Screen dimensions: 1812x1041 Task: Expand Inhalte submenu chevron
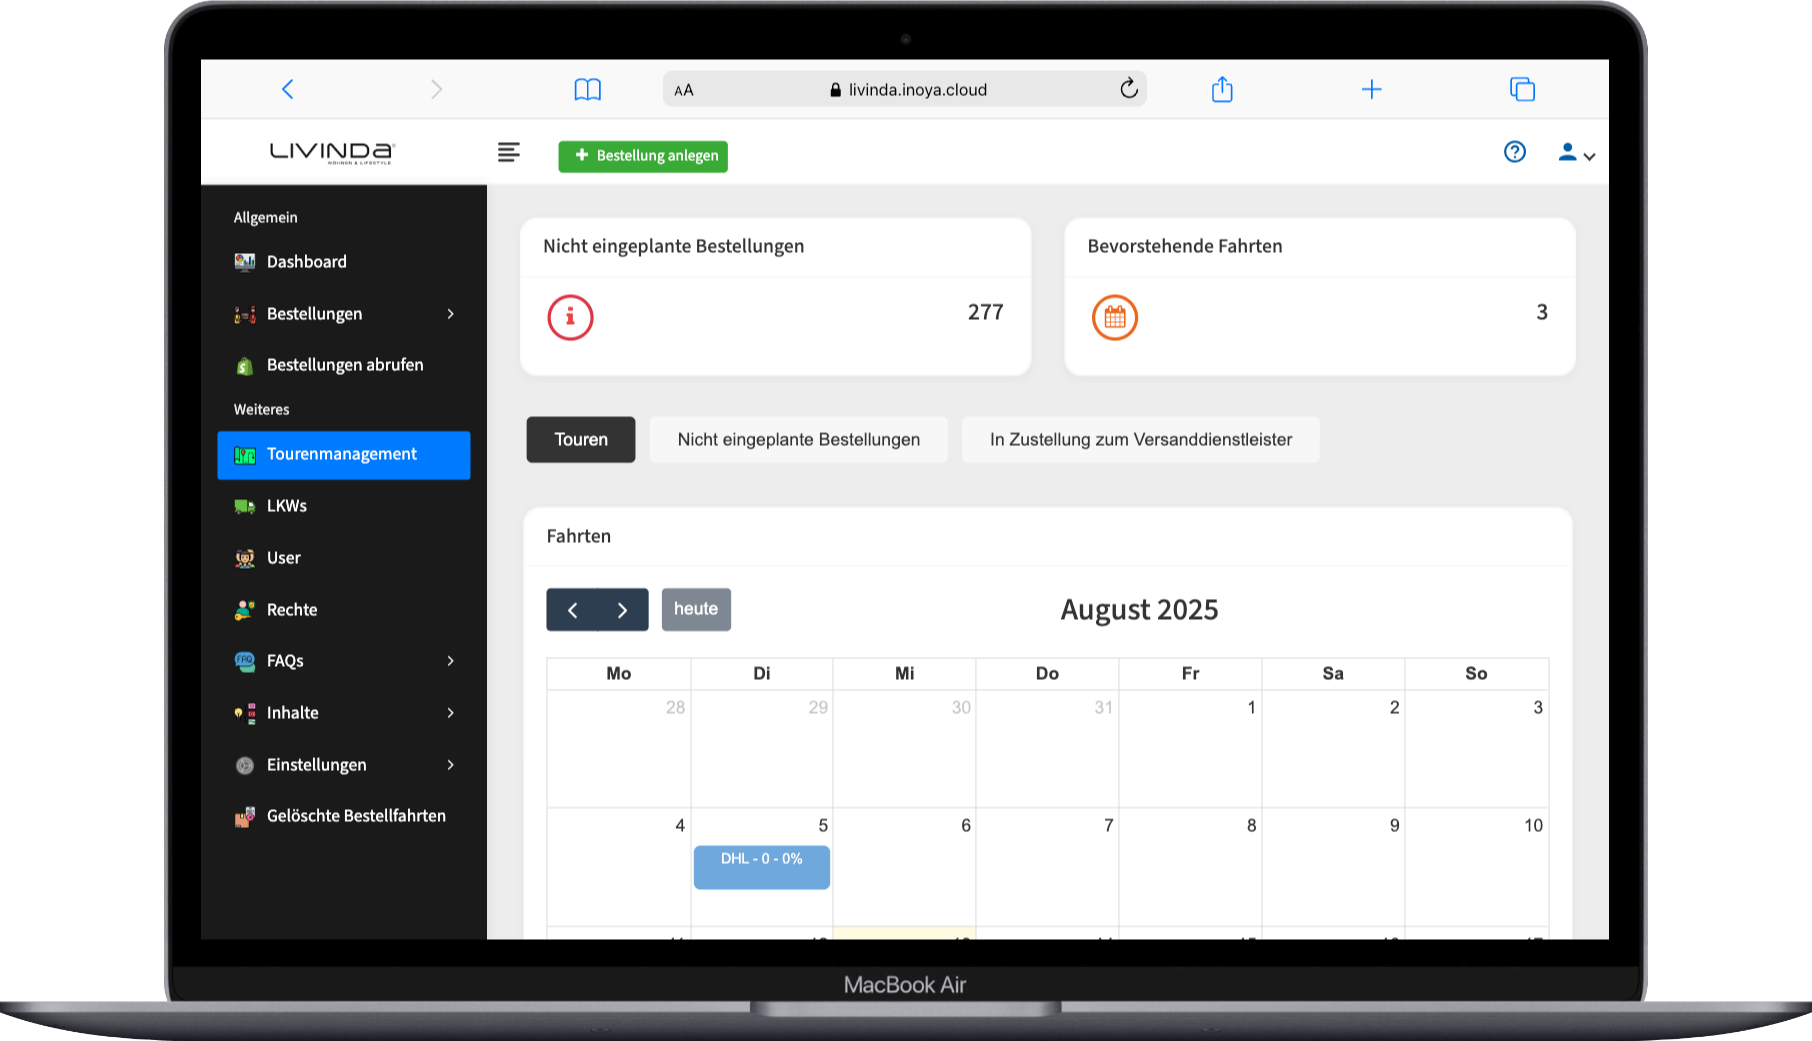(451, 713)
